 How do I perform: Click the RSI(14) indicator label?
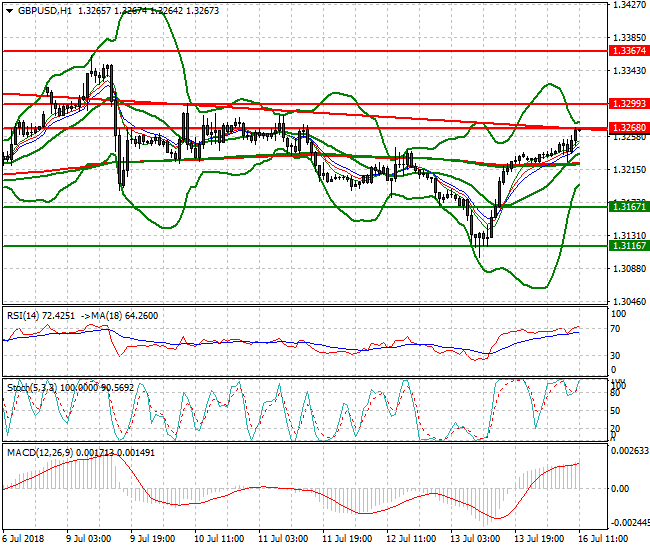point(25,315)
